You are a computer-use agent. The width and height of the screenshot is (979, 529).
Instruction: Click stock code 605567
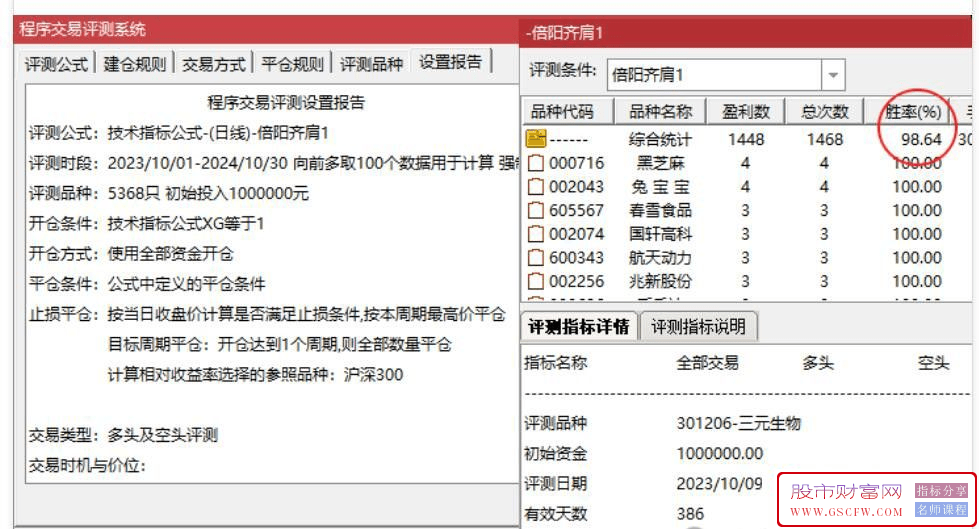click(x=576, y=210)
